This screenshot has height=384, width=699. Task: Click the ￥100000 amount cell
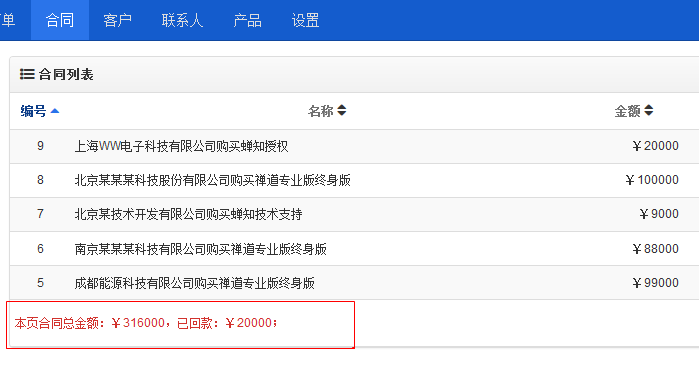(x=652, y=180)
